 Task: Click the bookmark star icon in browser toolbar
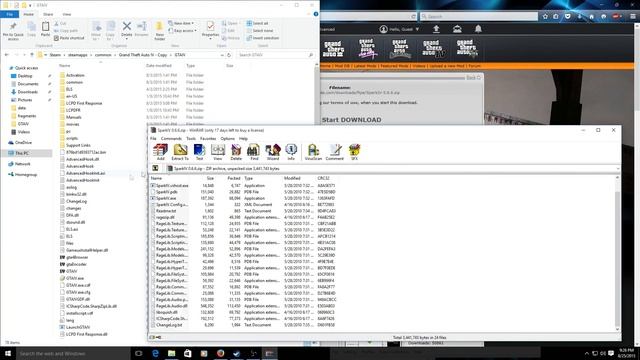click(545, 16)
